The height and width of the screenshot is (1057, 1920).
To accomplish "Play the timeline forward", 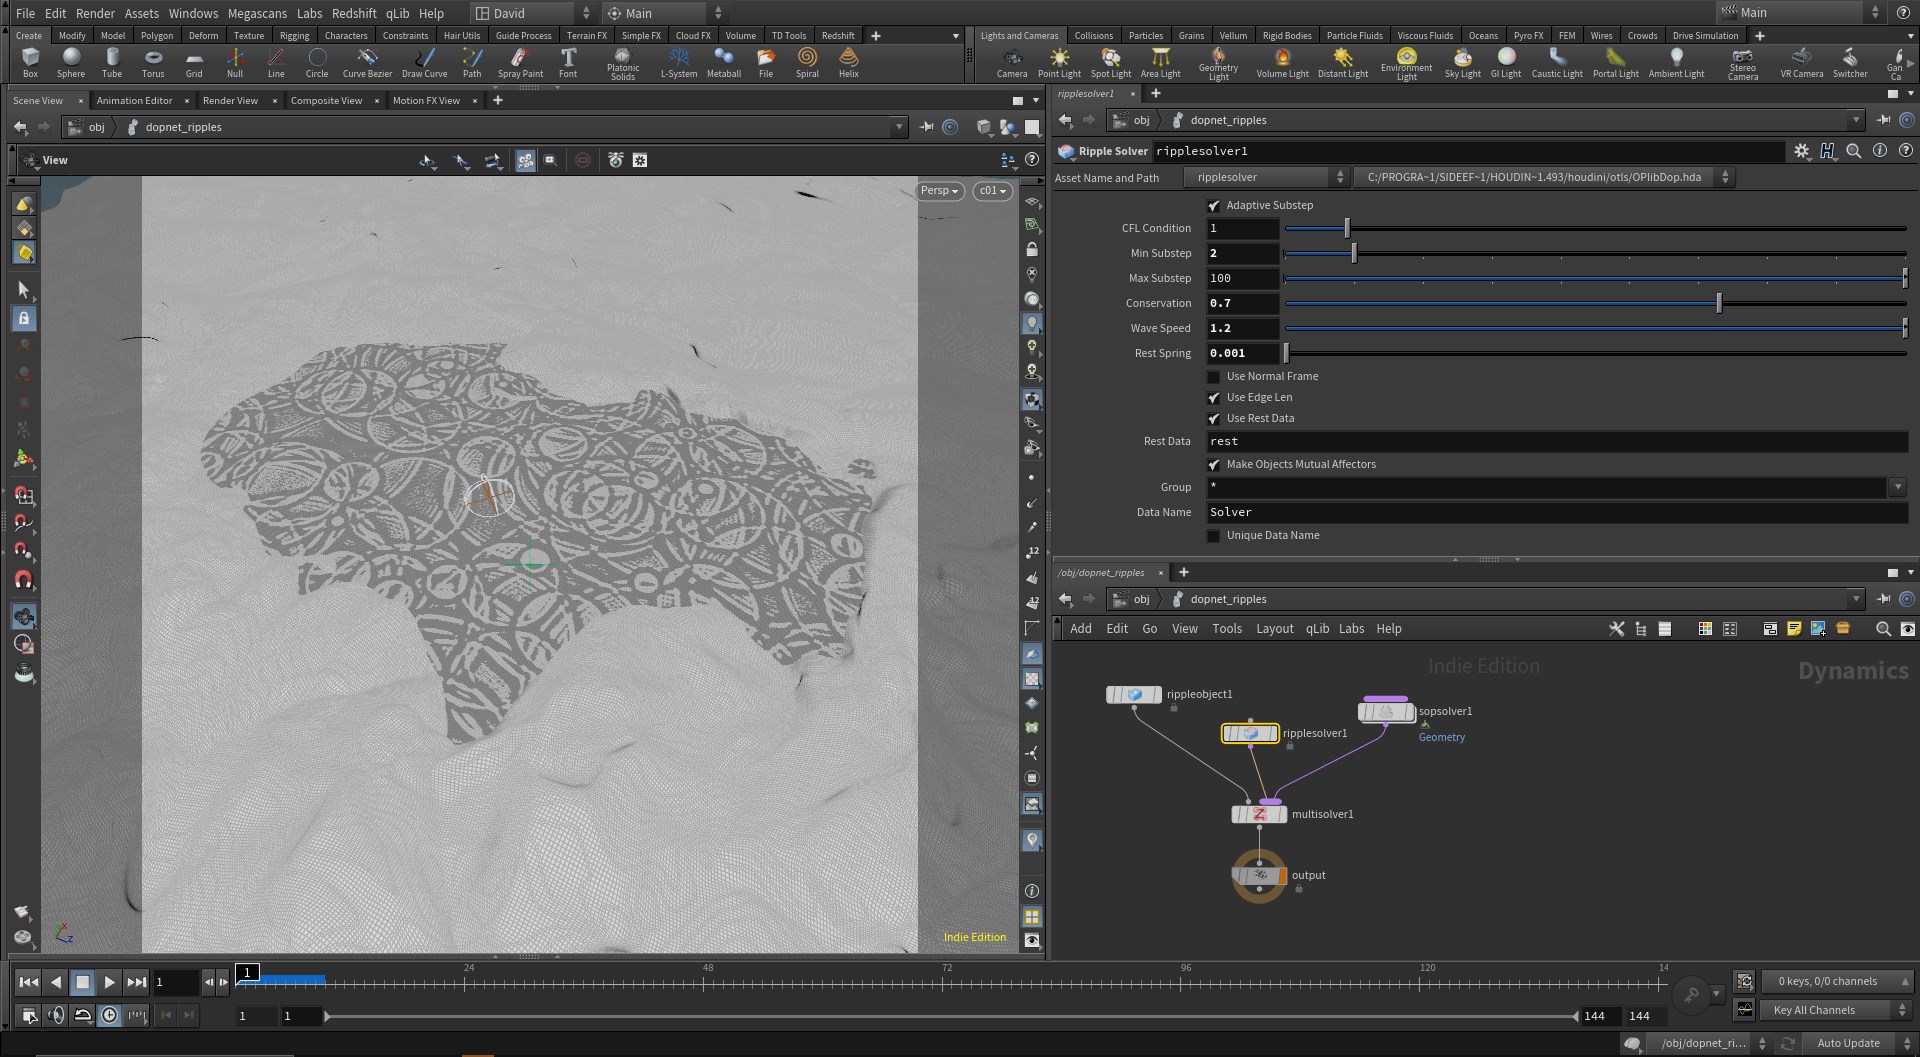I will coord(109,982).
